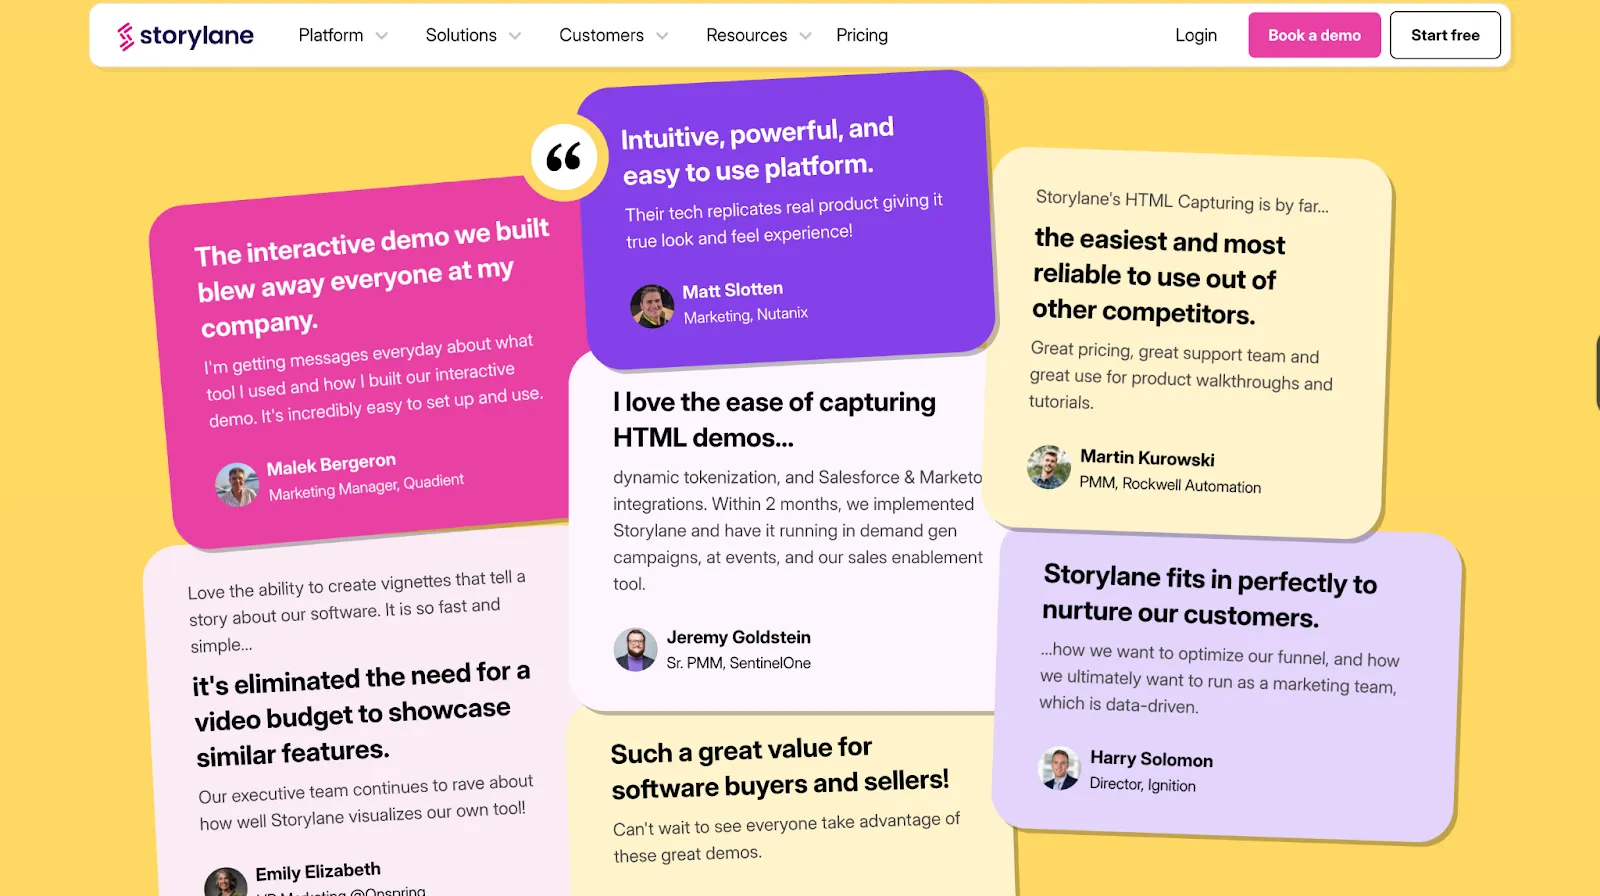Click Matt Slotten's avatar photo
1600x896 pixels.
pyautogui.click(x=652, y=306)
